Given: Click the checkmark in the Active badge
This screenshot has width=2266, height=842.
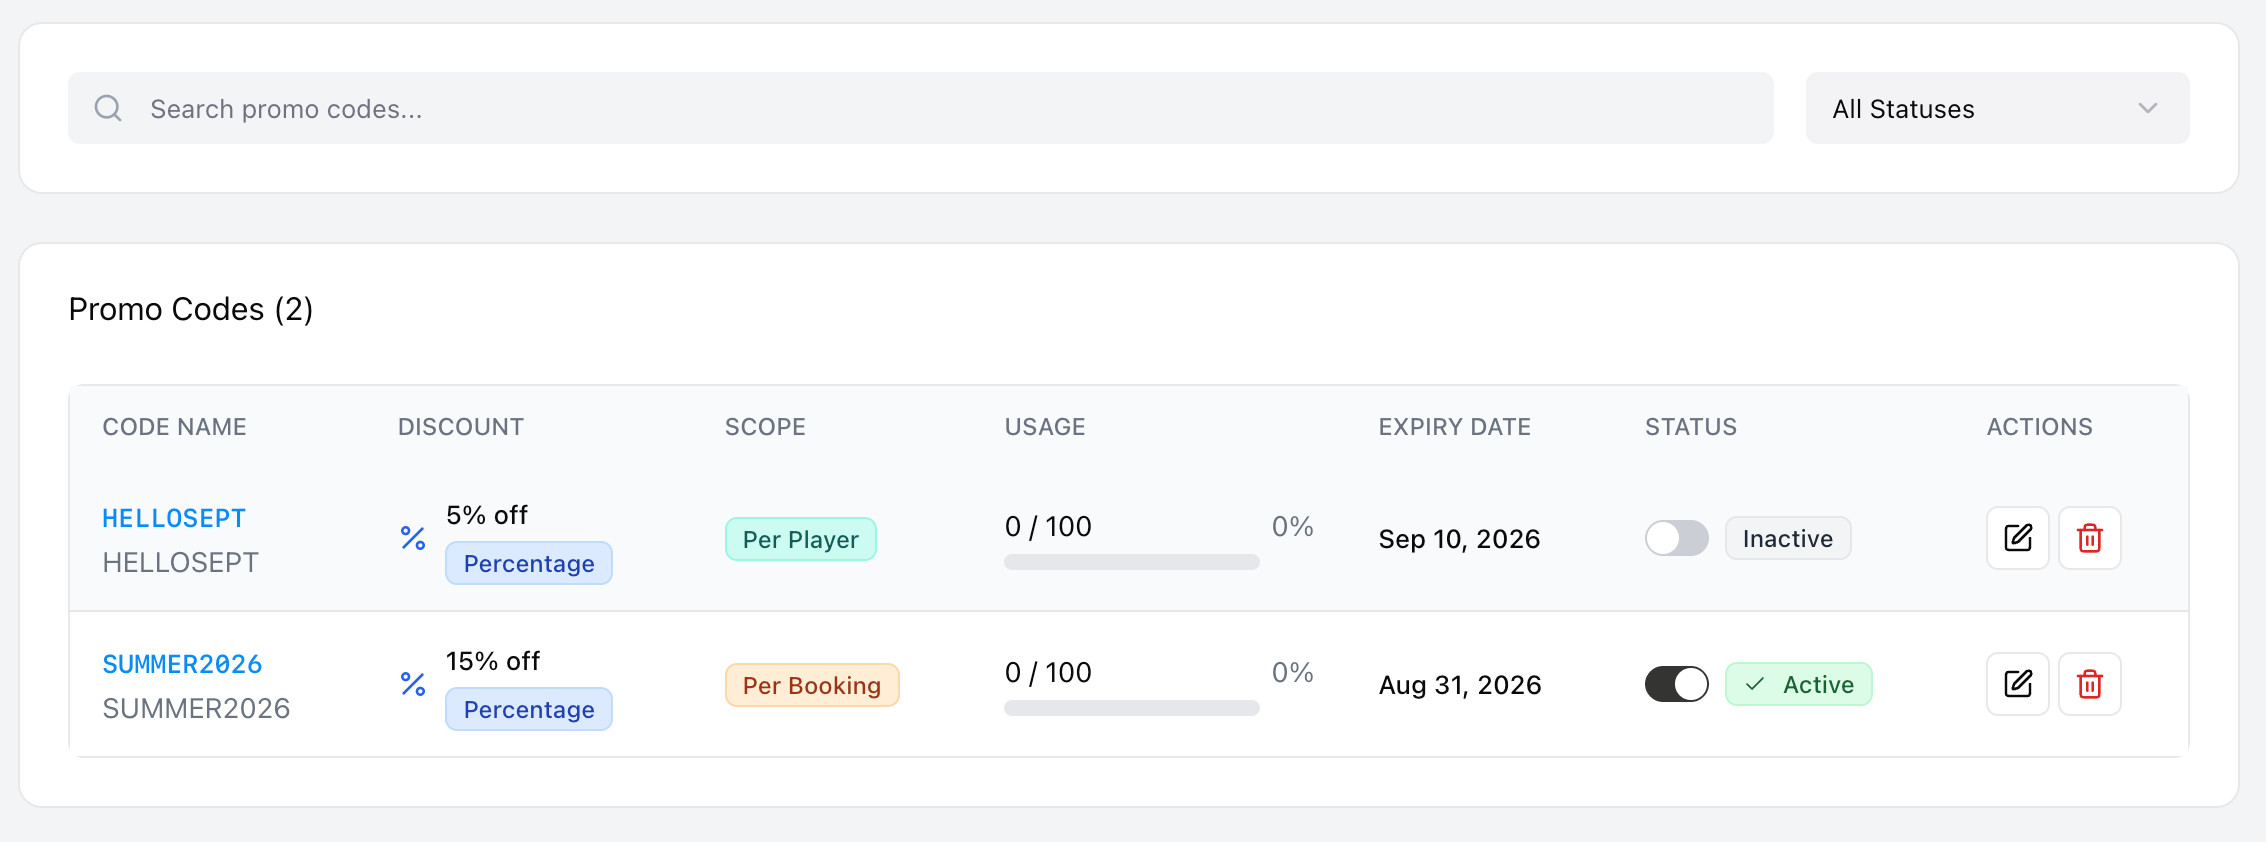Looking at the screenshot, I should [x=1755, y=684].
